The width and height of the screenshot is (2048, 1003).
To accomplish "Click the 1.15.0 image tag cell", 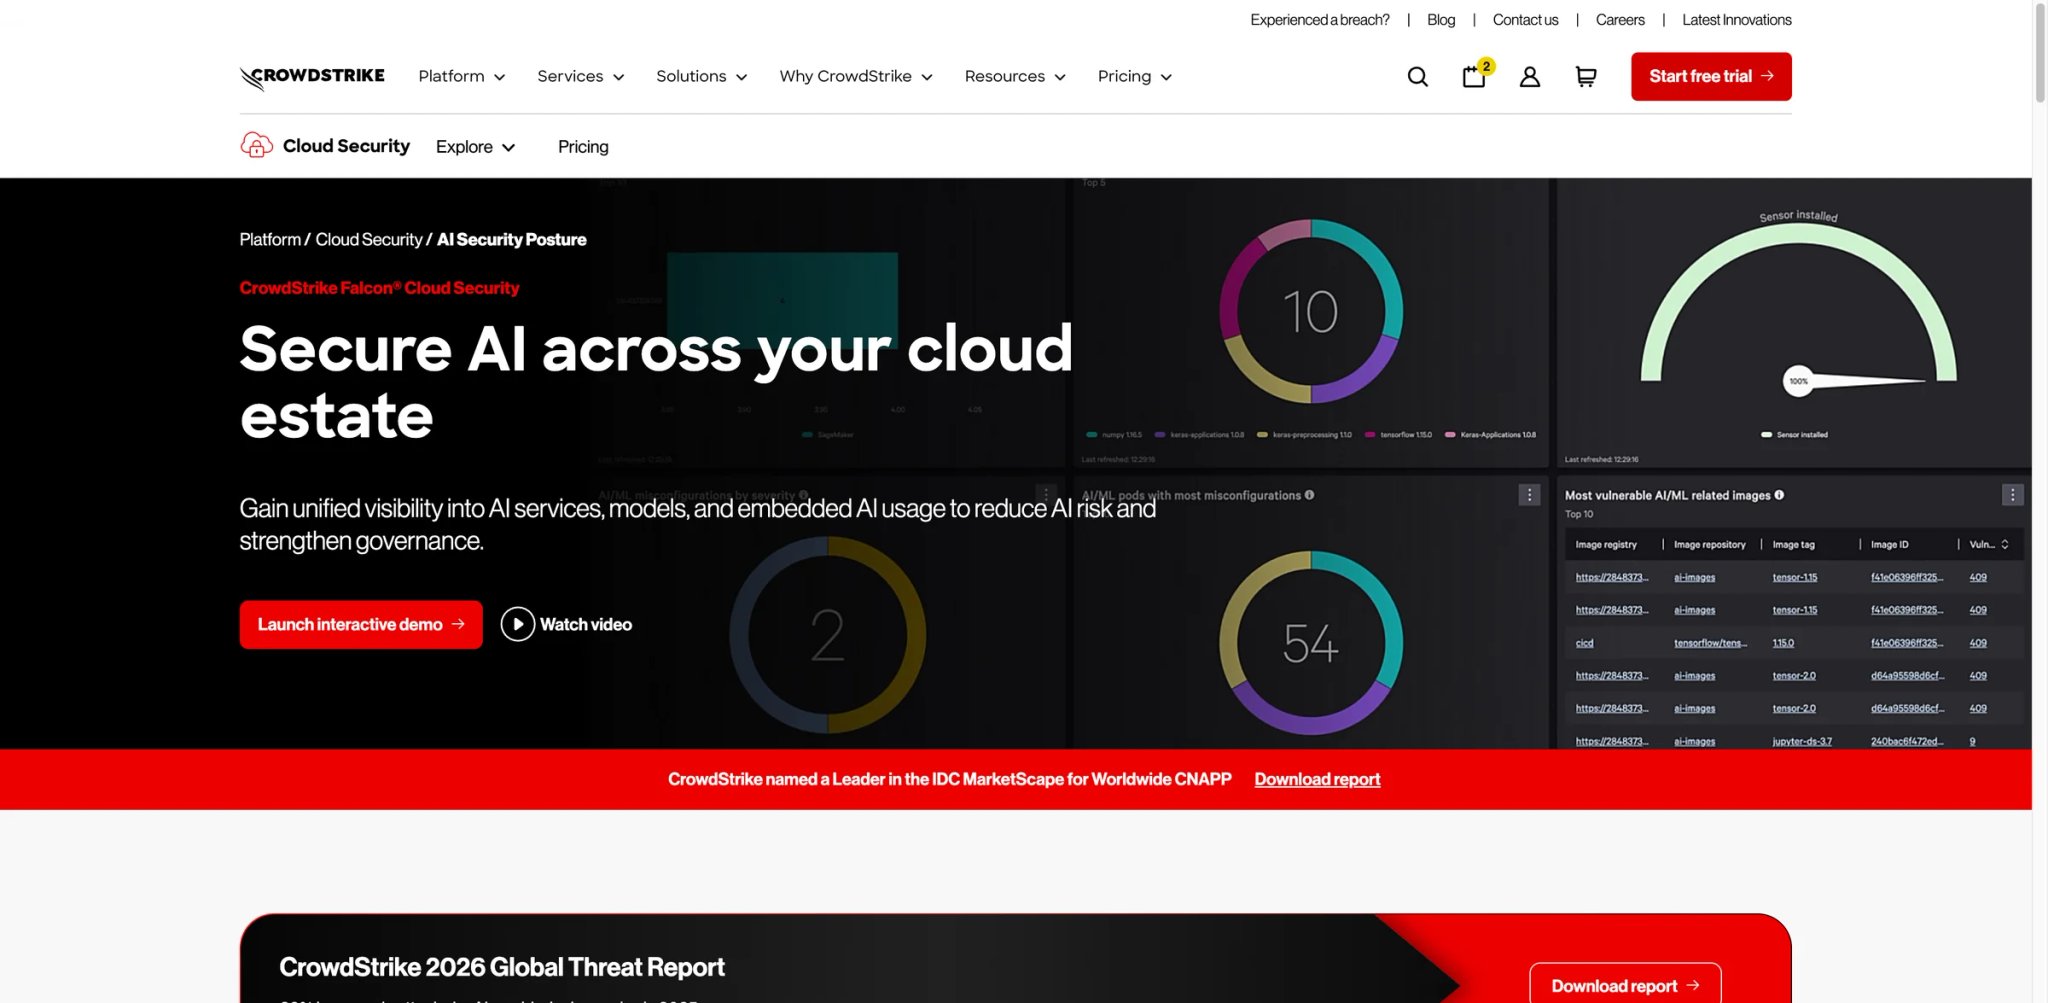I will [x=1783, y=643].
